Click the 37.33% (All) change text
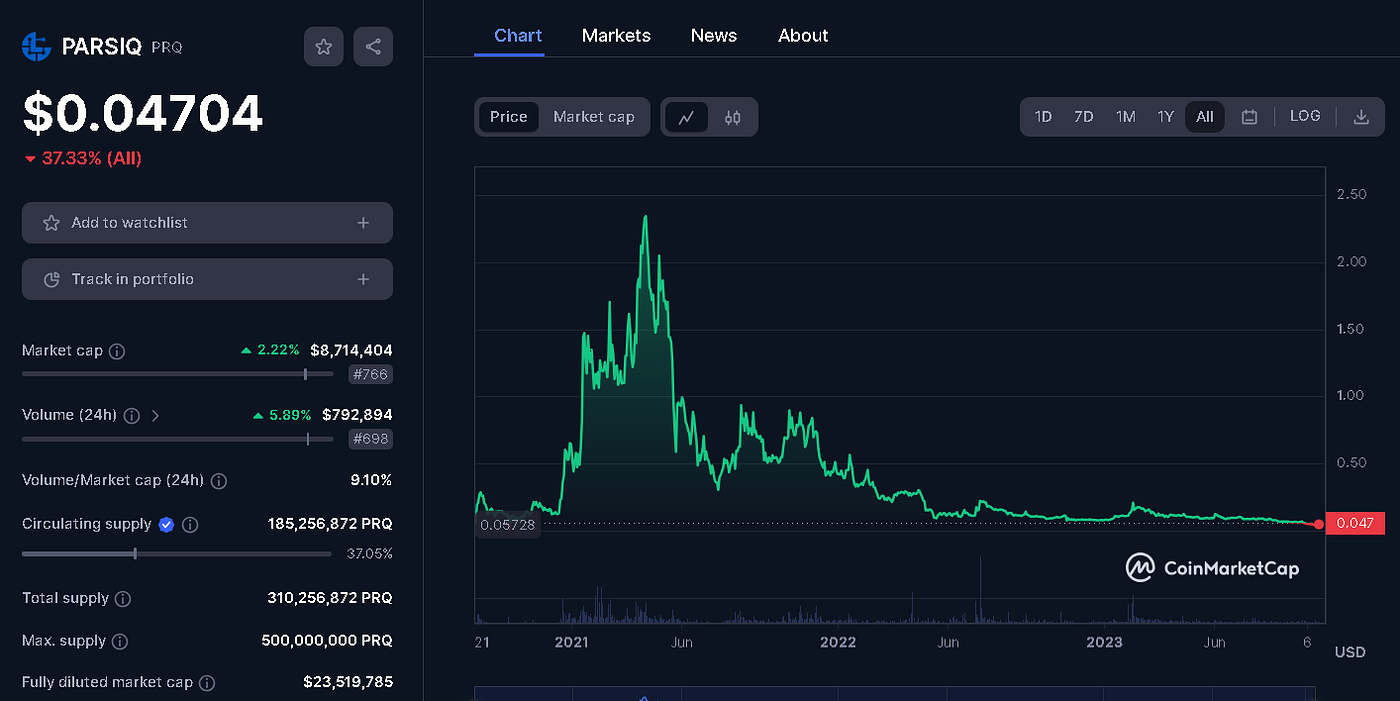Image resolution: width=1400 pixels, height=701 pixels. click(x=91, y=158)
